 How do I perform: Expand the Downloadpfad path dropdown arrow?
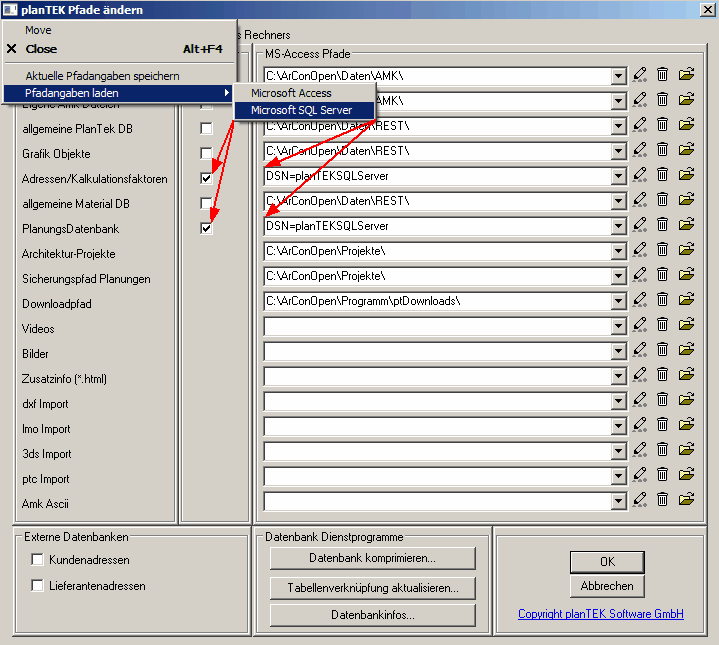(x=618, y=300)
